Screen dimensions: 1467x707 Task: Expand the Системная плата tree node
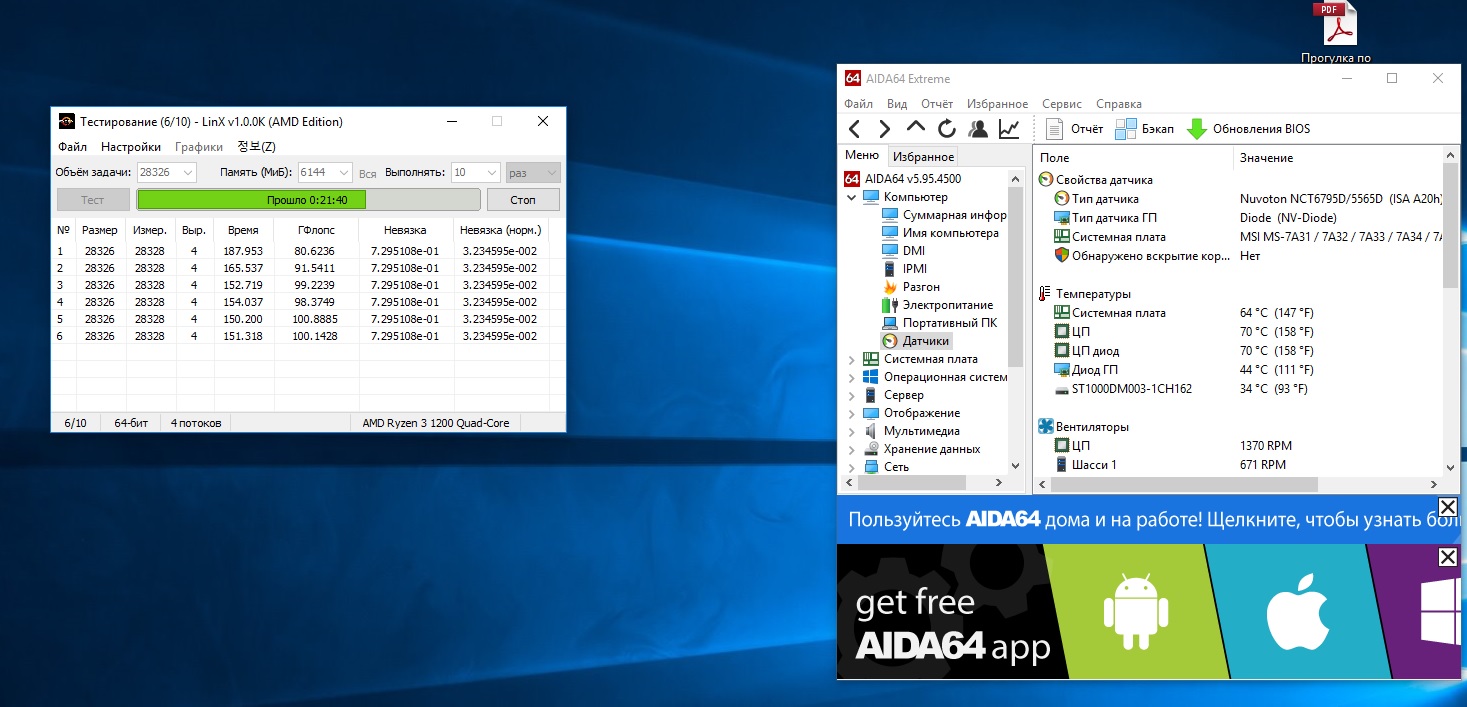pyautogui.click(x=851, y=360)
